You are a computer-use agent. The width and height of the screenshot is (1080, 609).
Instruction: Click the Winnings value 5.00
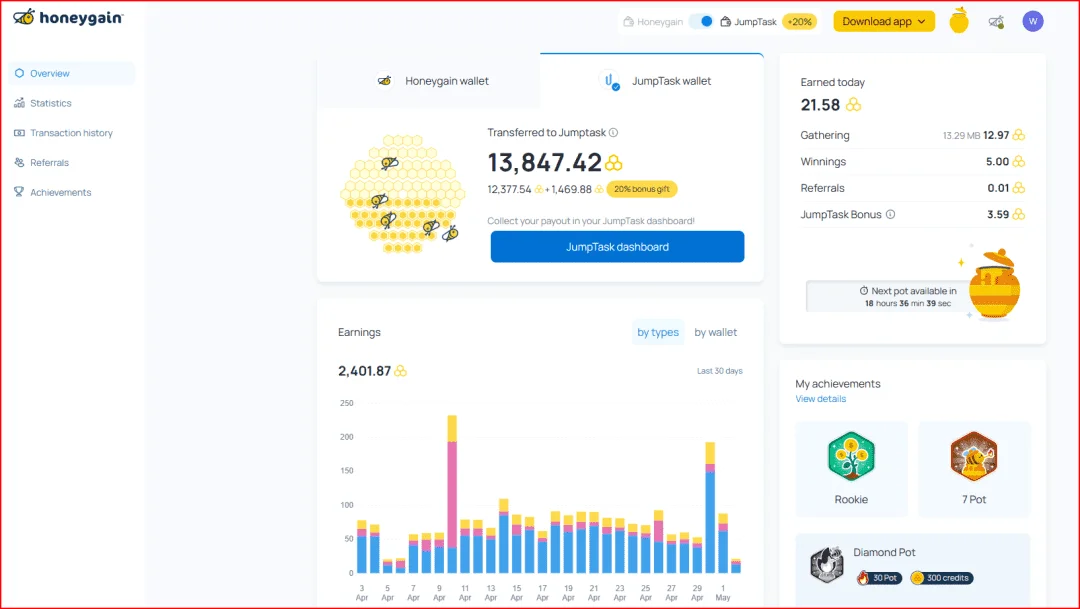pos(997,161)
